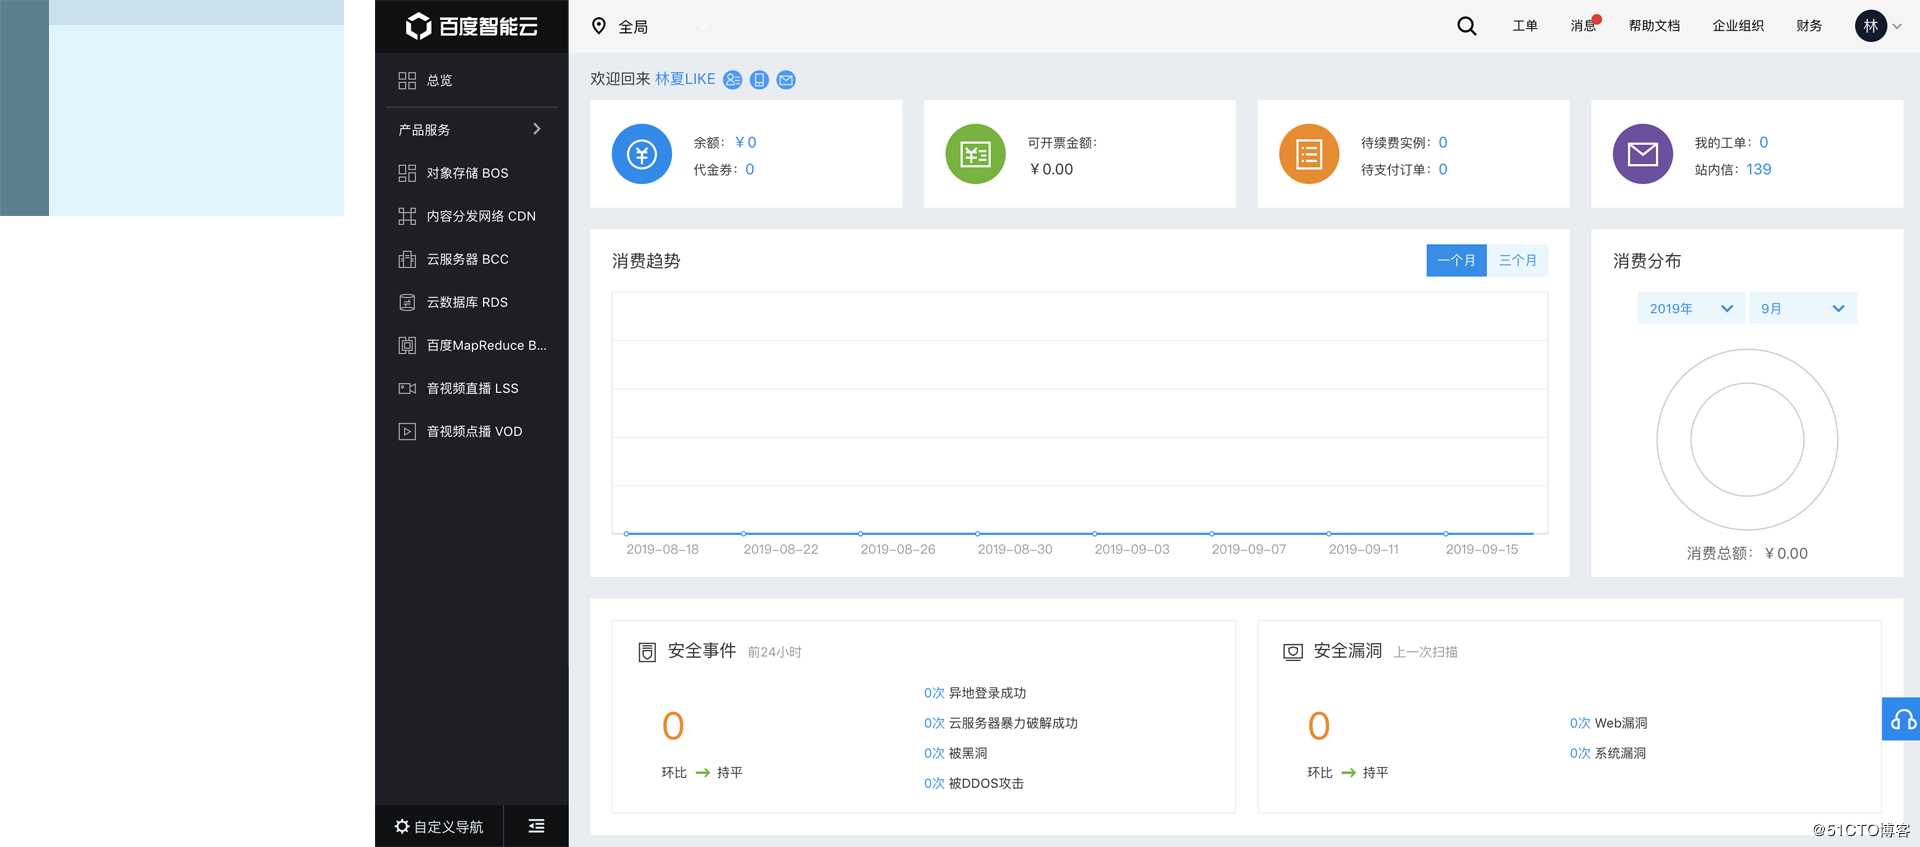Click the 待续费实例 count

click(x=1443, y=142)
